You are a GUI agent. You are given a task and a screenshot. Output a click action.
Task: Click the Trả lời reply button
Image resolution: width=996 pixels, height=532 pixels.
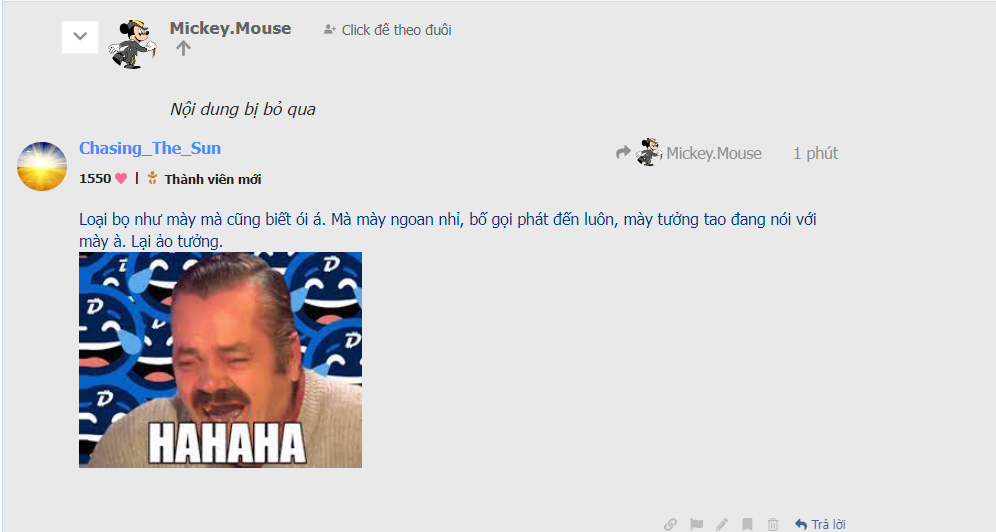[820, 524]
